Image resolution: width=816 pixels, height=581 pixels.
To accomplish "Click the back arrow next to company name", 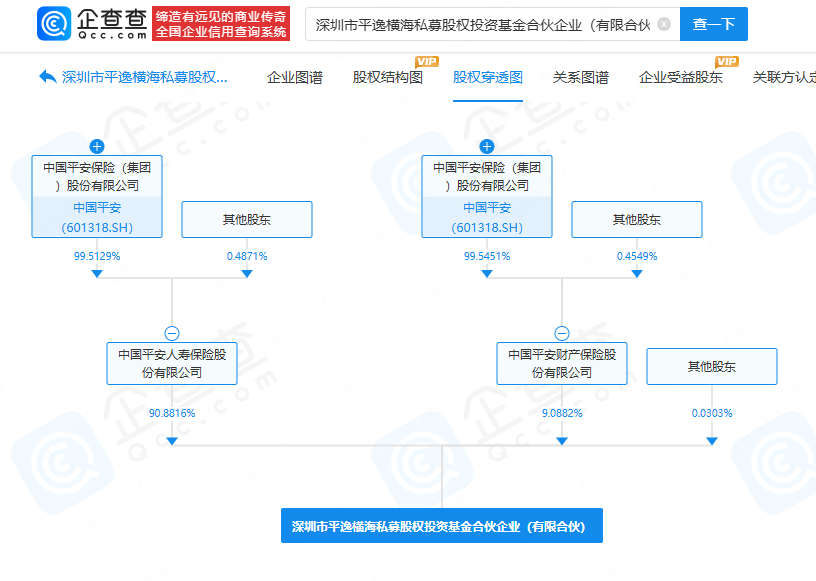I will pyautogui.click(x=47, y=77).
